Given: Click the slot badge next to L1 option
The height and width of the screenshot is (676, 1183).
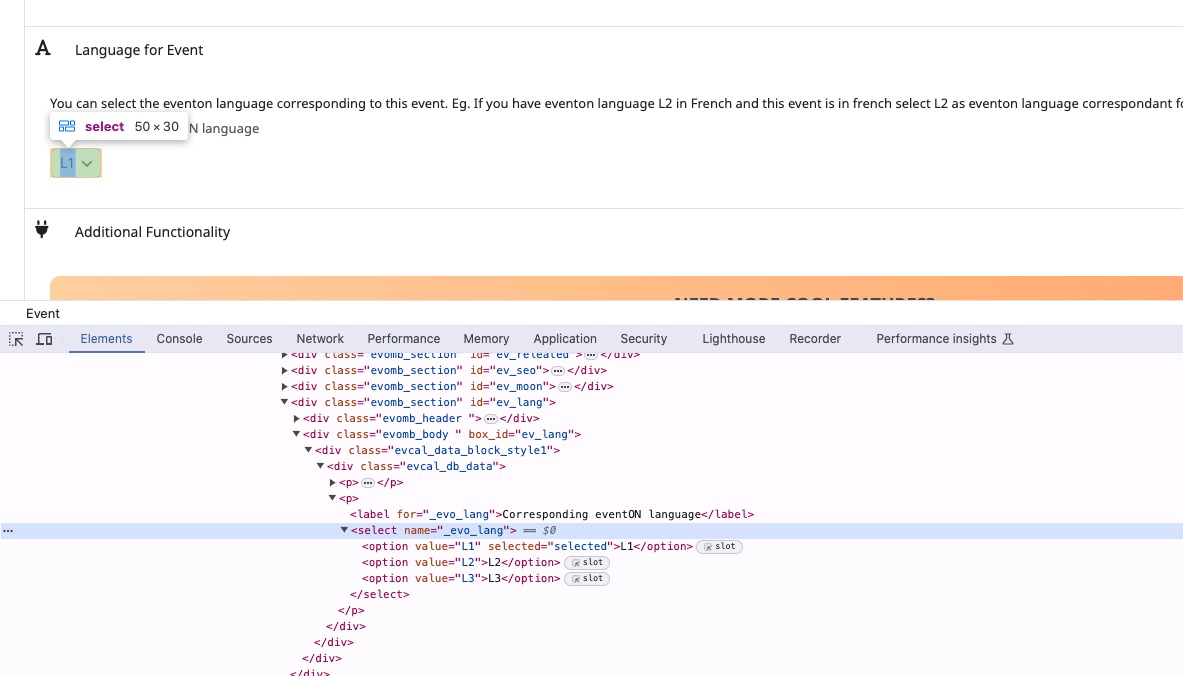Looking at the screenshot, I should (720, 547).
